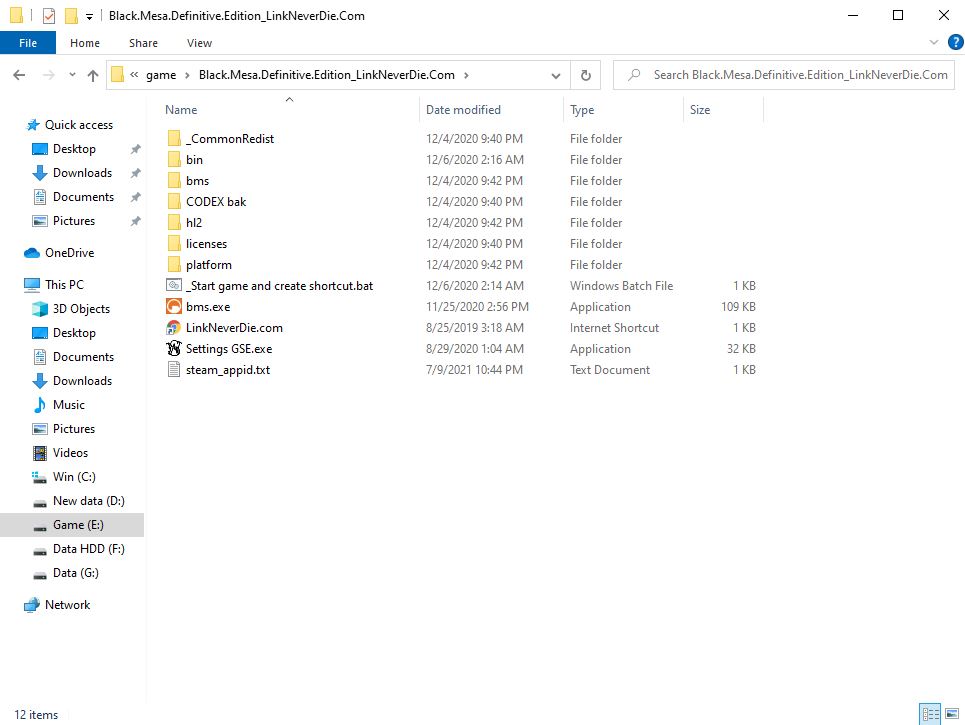Image resolution: width=965 pixels, height=725 pixels.
Task: Click the Up one level arrow
Action: pyautogui.click(x=93, y=75)
